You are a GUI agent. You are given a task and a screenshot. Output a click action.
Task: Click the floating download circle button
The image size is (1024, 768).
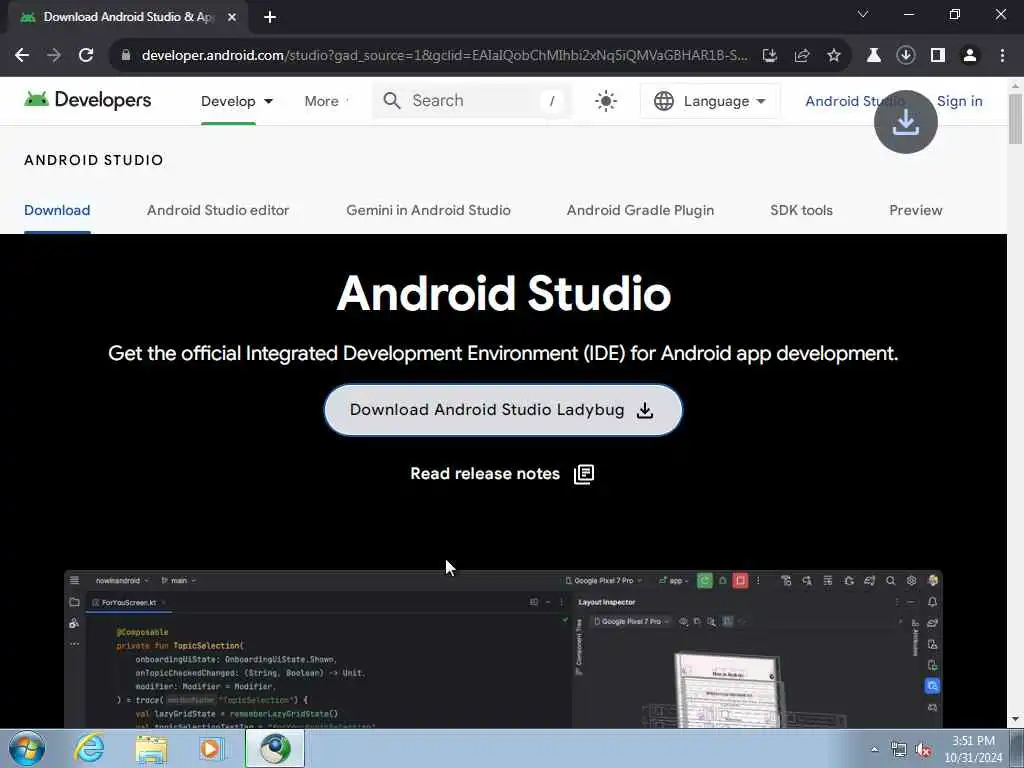click(x=905, y=122)
